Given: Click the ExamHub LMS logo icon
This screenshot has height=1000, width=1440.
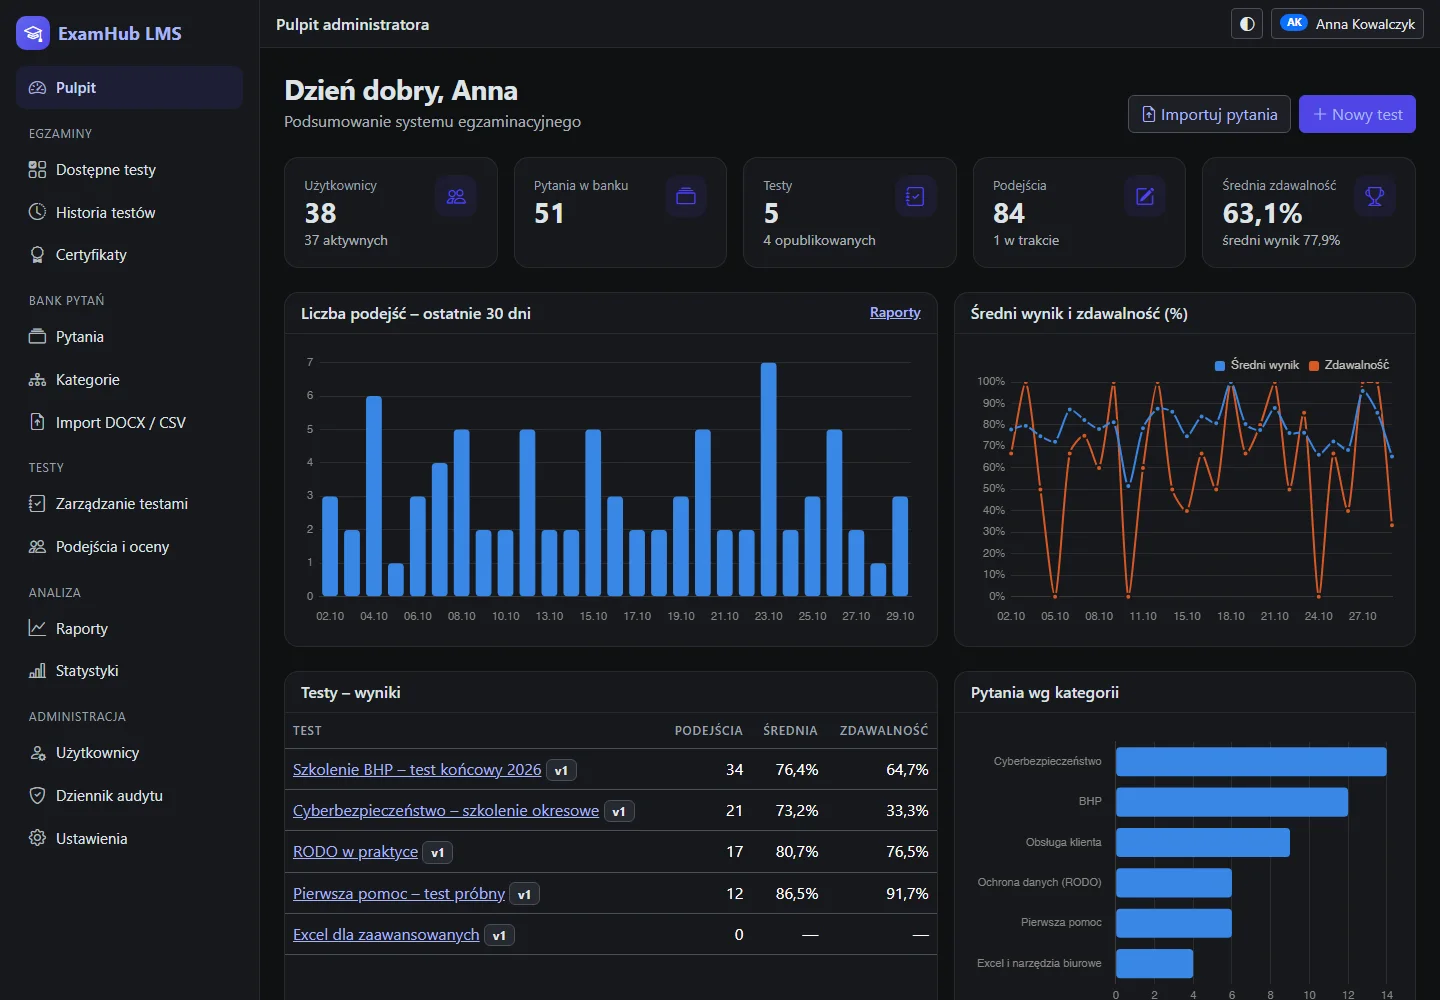Looking at the screenshot, I should click(33, 33).
